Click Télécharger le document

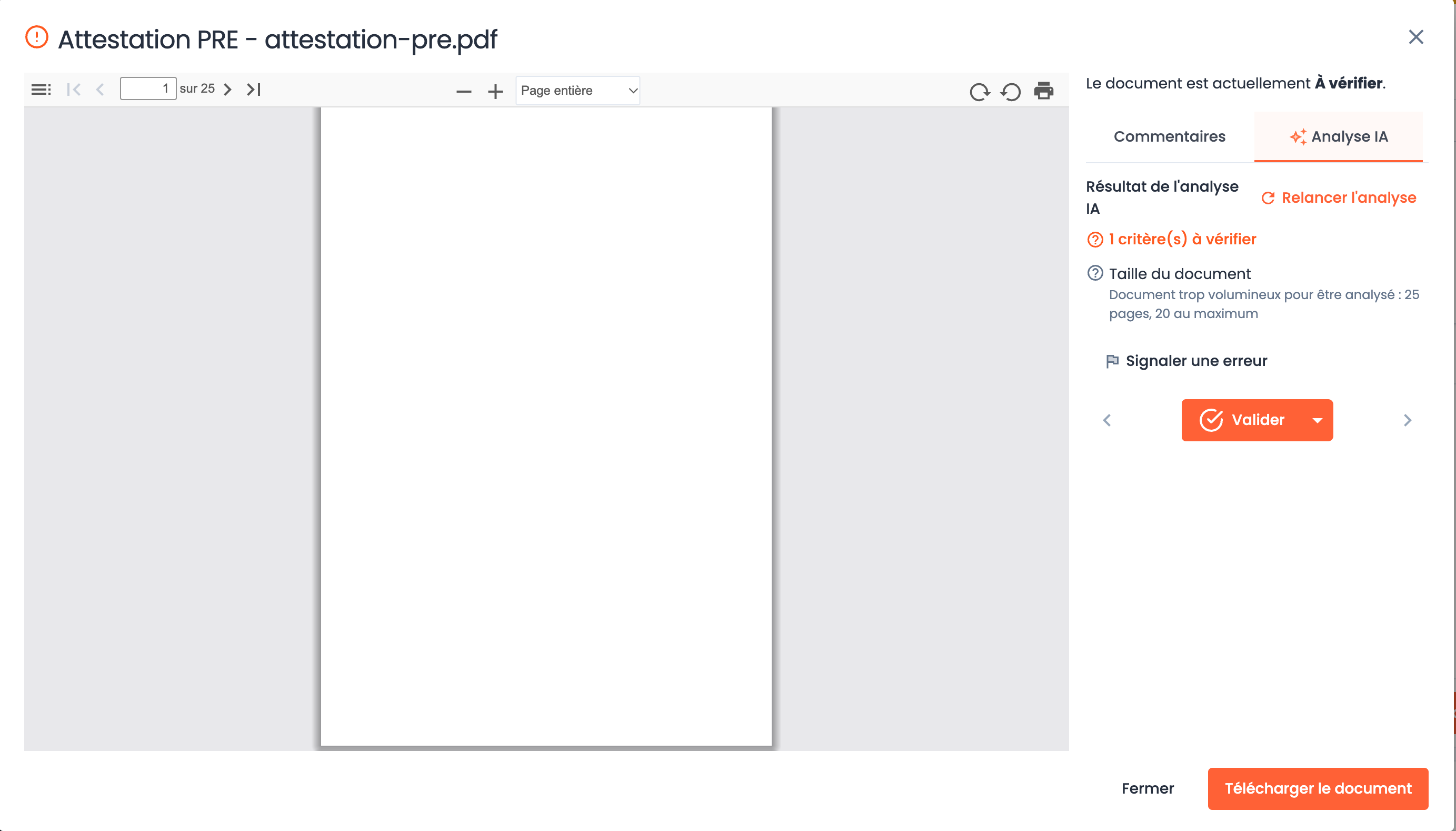point(1318,789)
